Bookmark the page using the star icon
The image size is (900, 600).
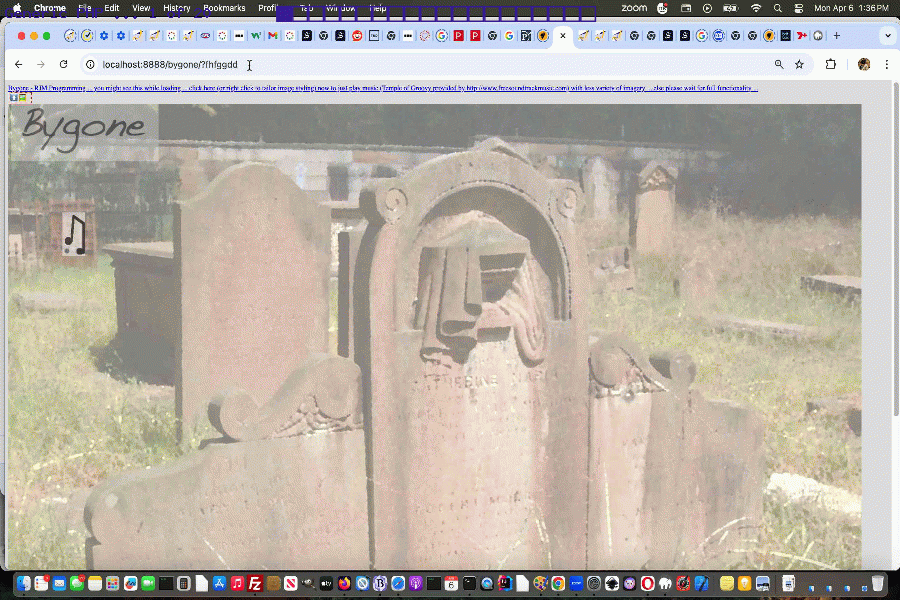tap(800, 63)
